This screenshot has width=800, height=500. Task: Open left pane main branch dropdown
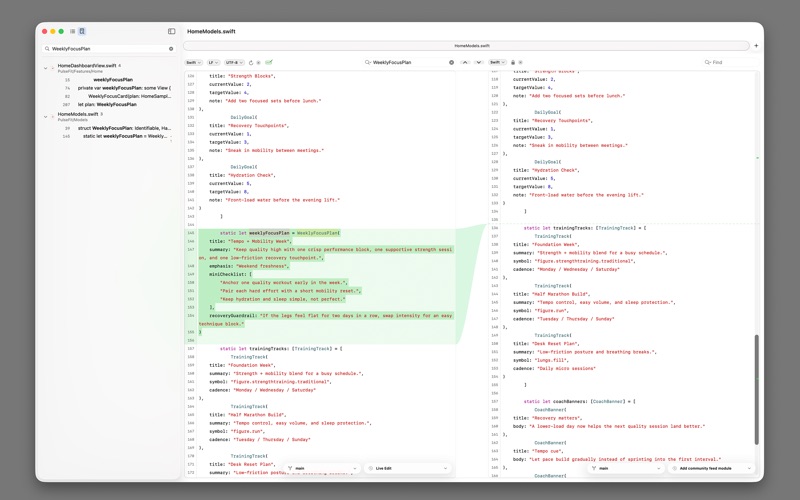click(x=321, y=468)
